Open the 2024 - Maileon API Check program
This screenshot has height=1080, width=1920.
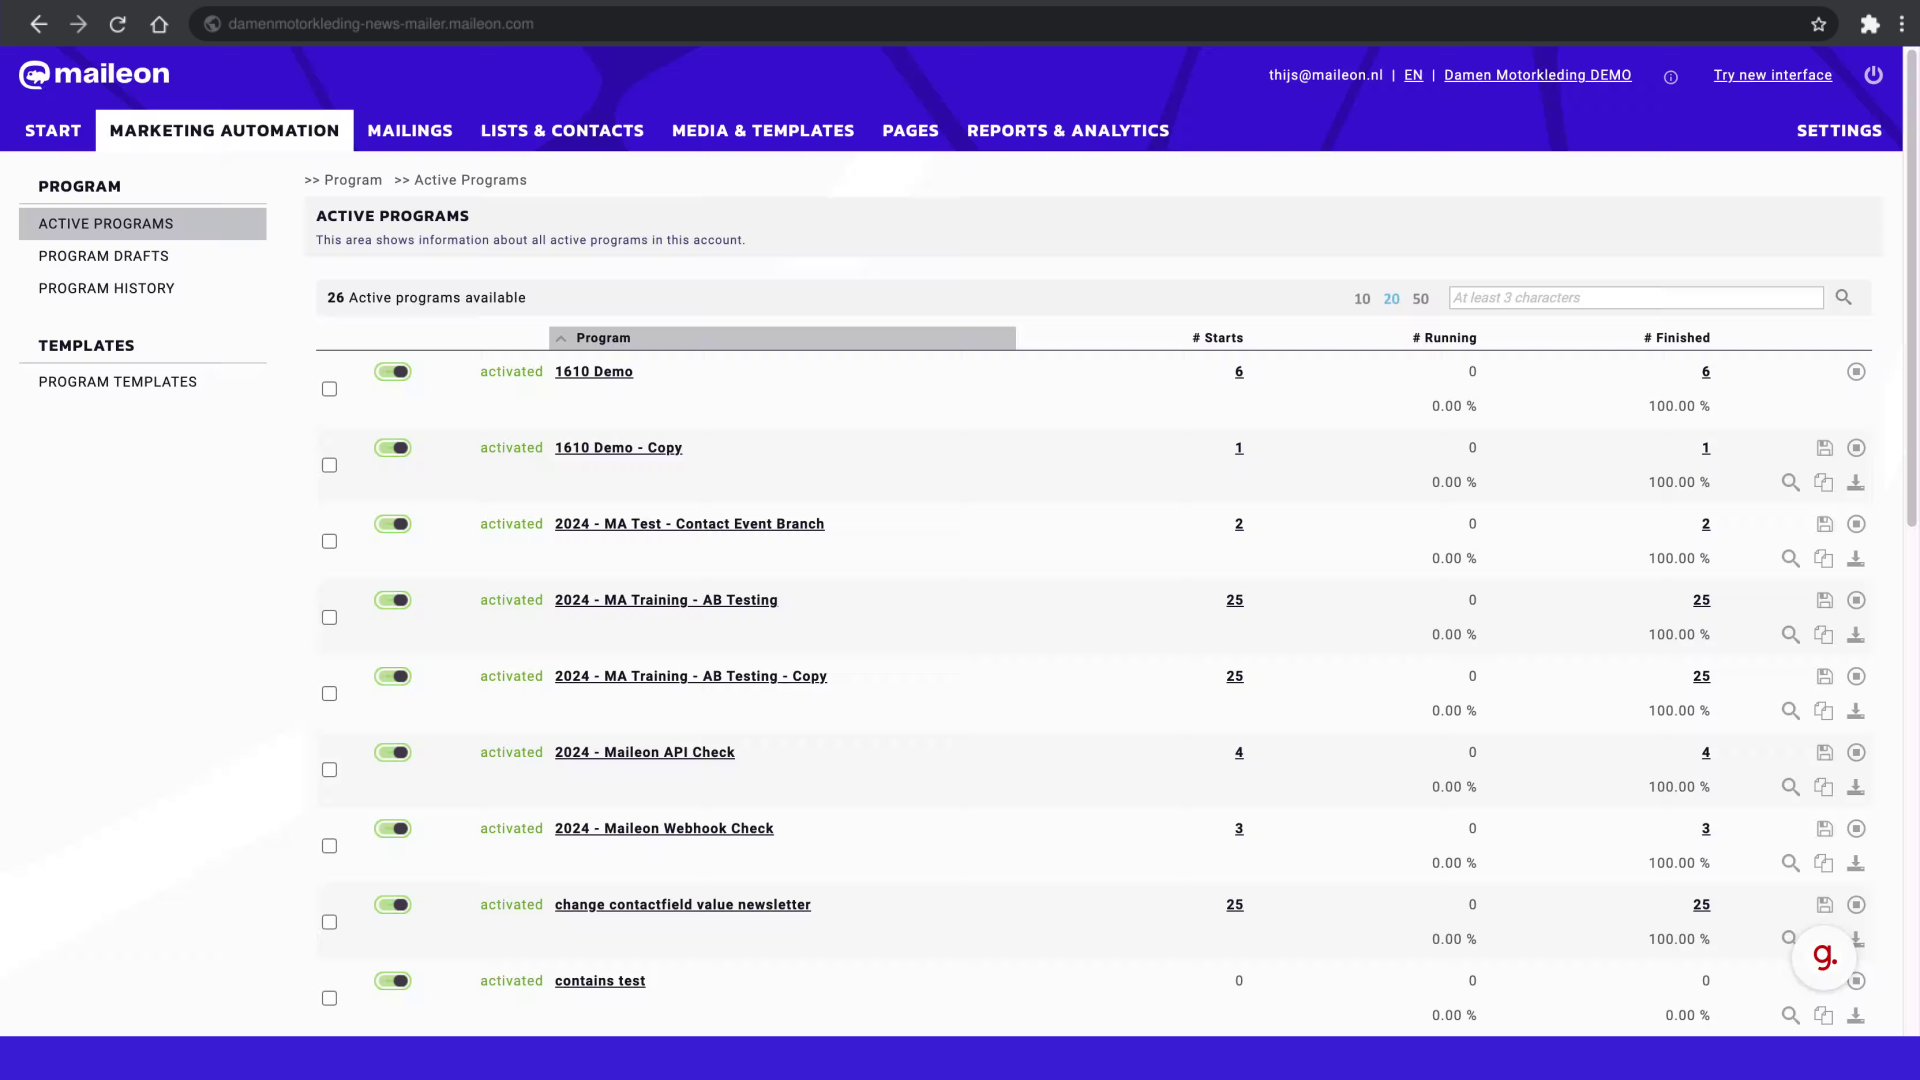point(645,753)
